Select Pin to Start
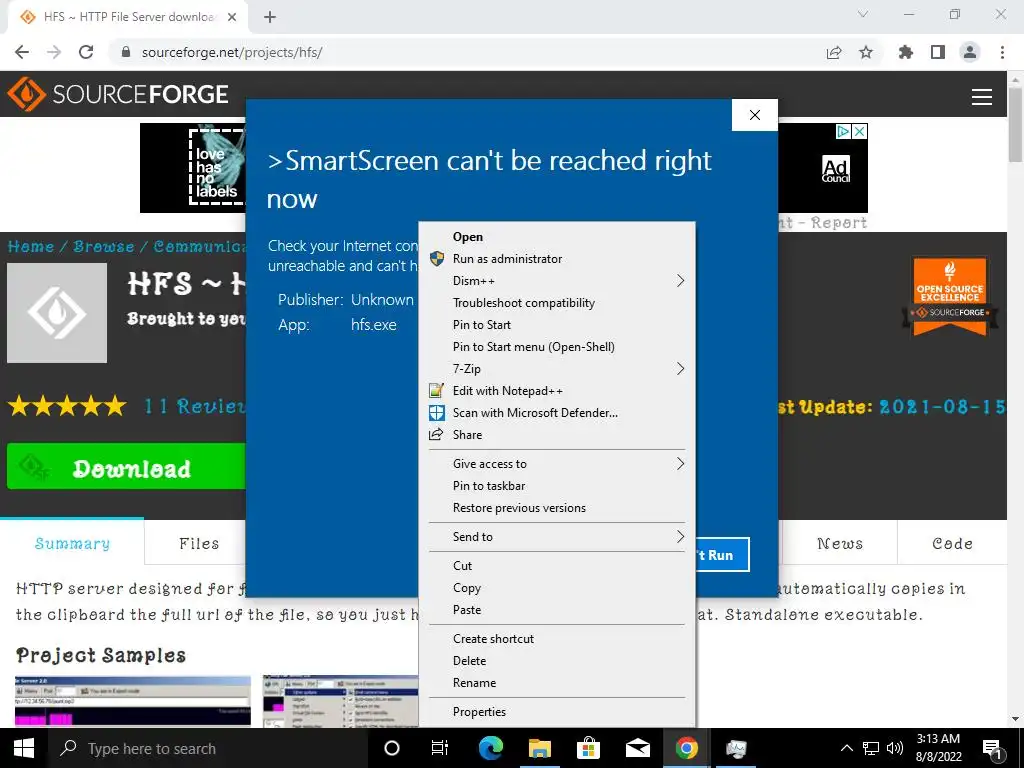This screenshot has height=768, width=1024. click(557, 325)
